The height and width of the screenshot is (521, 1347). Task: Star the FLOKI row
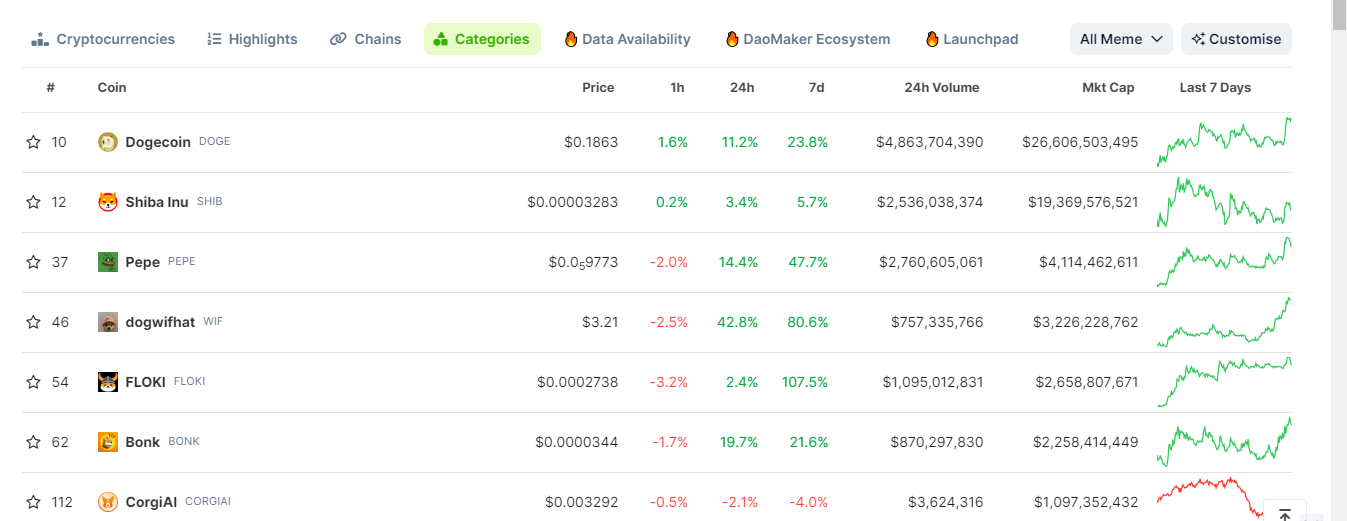pyautogui.click(x=33, y=382)
